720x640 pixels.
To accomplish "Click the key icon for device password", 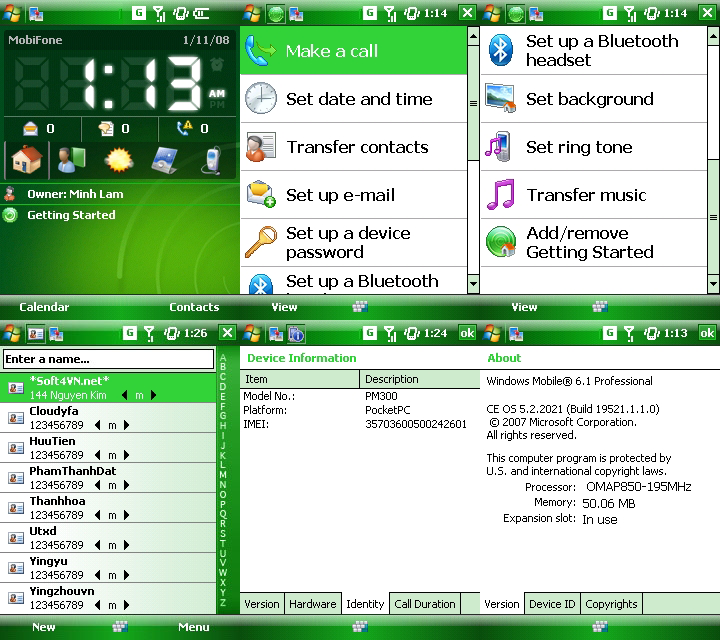I will [260, 242].
